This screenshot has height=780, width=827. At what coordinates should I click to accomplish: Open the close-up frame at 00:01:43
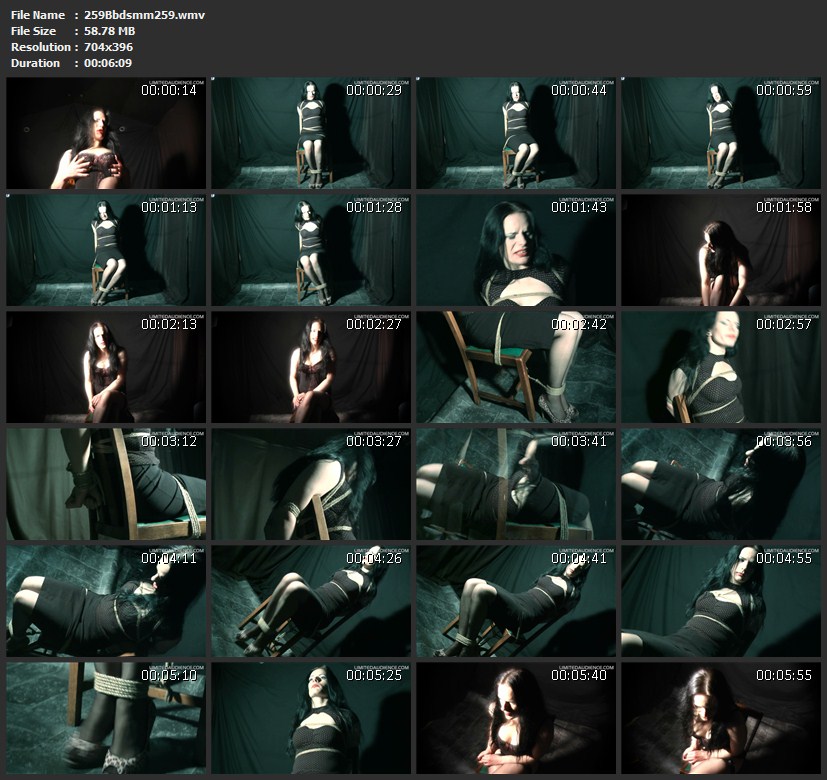pyautogui.click(x=516, y=250)
